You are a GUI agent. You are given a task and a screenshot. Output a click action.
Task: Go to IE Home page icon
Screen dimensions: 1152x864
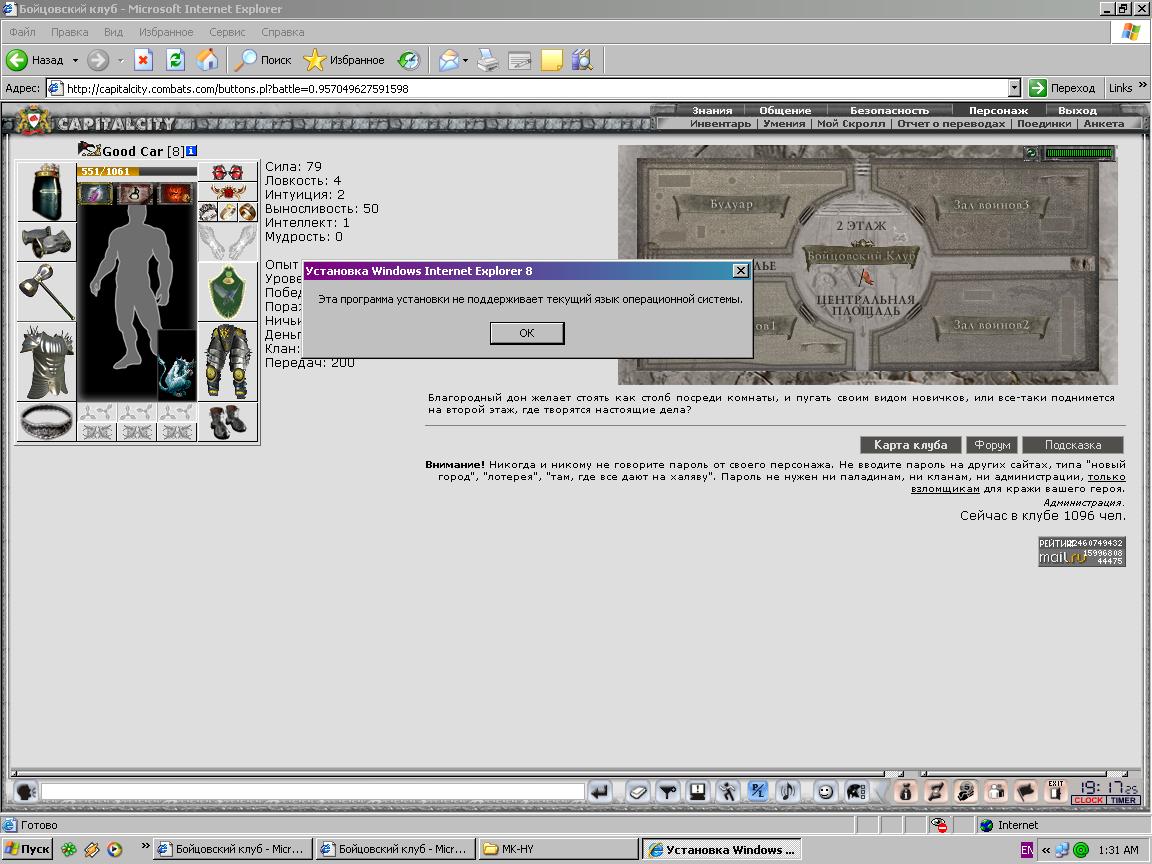[207, 60]
